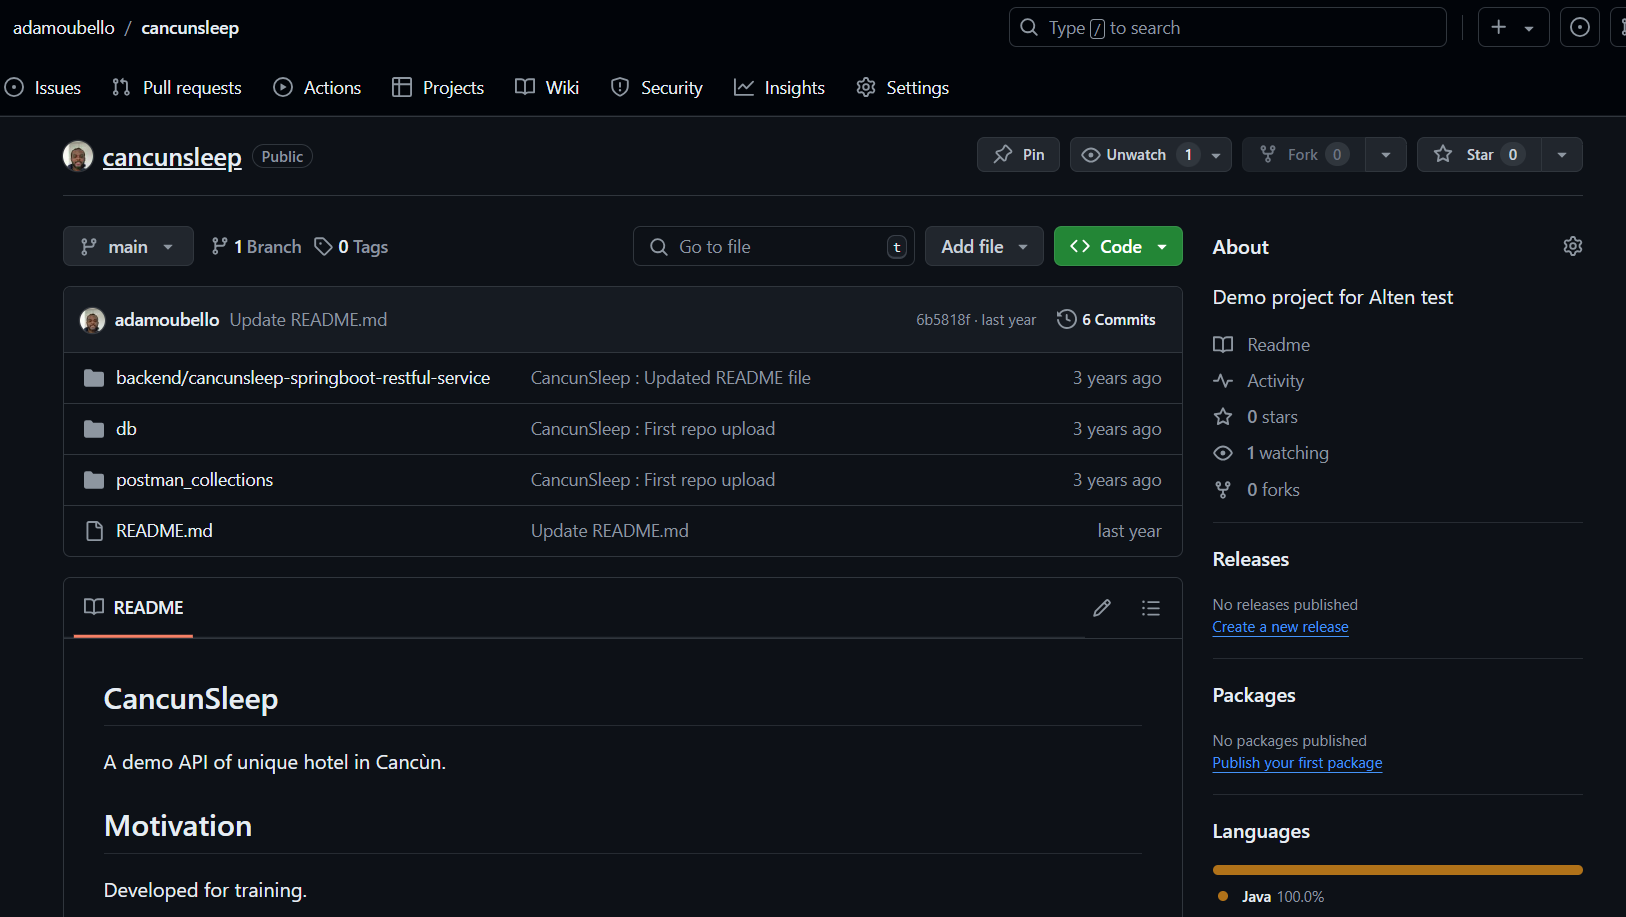Click cancunsleep breadcrumb in header
The height and width of the screenshot is (917, 1626).
[190, 28]
